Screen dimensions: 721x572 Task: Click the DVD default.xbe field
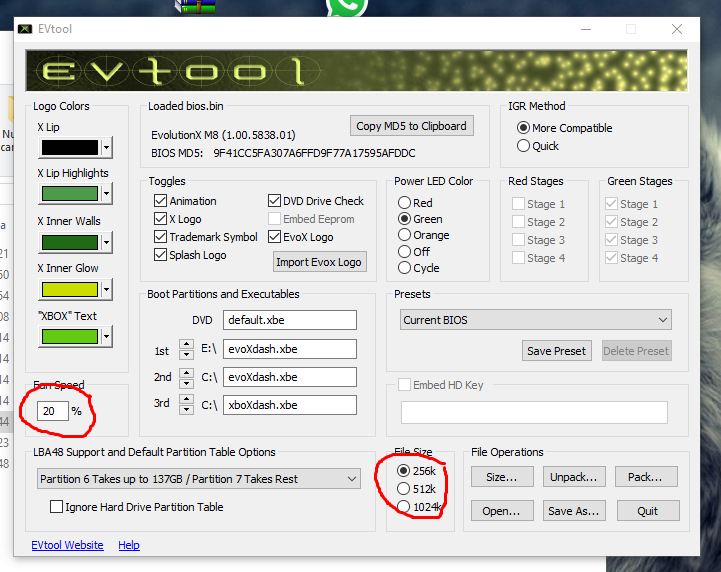click(290, 320)
